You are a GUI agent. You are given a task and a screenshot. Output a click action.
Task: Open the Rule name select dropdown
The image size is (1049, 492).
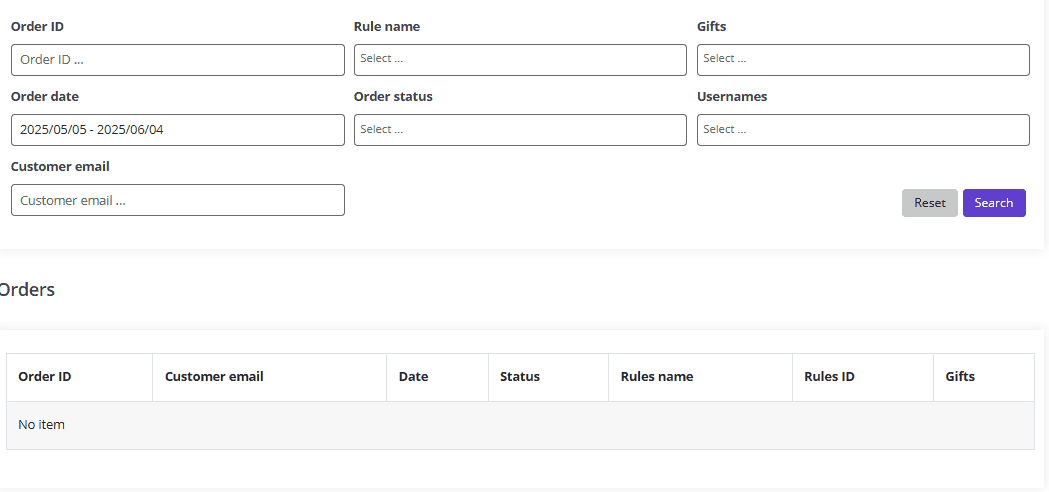(x=520, y=60)
